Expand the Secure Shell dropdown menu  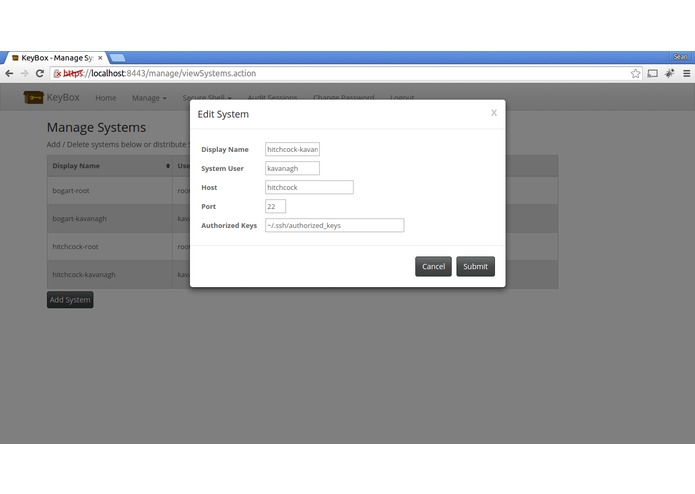pyautogui.click(x=207, y=97)
